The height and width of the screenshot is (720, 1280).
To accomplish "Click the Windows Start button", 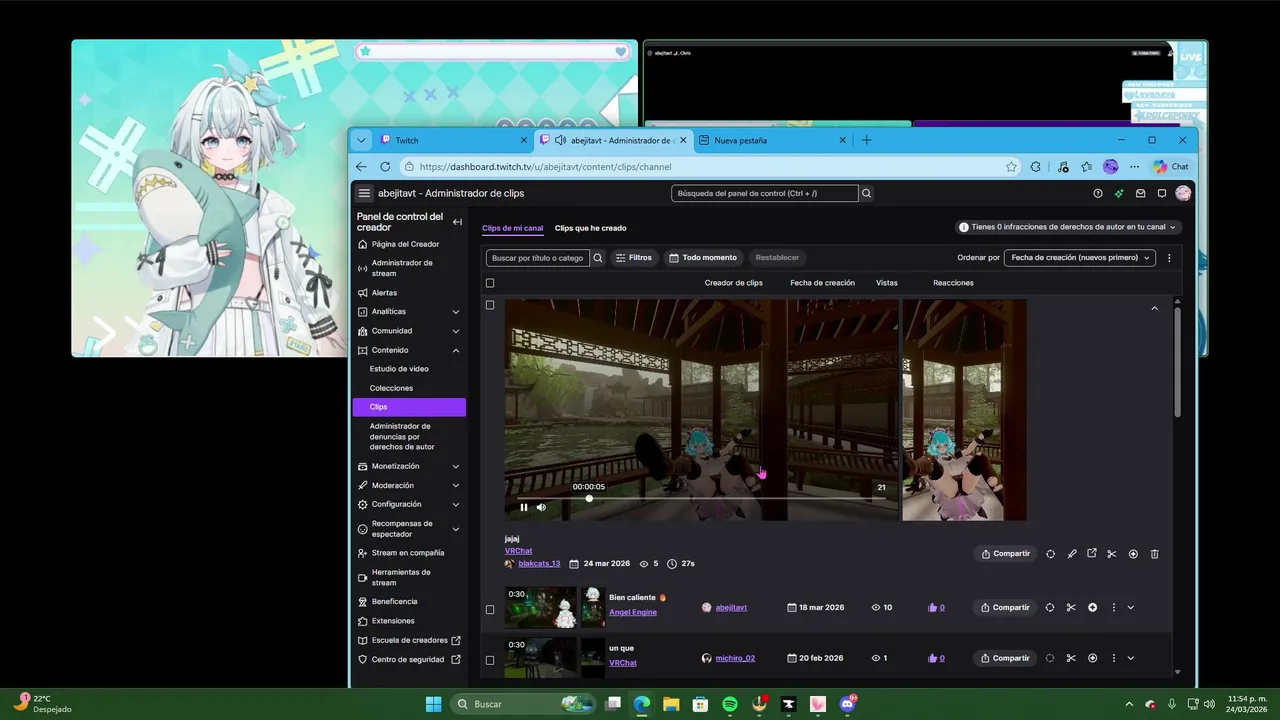I will click(433, 704).
